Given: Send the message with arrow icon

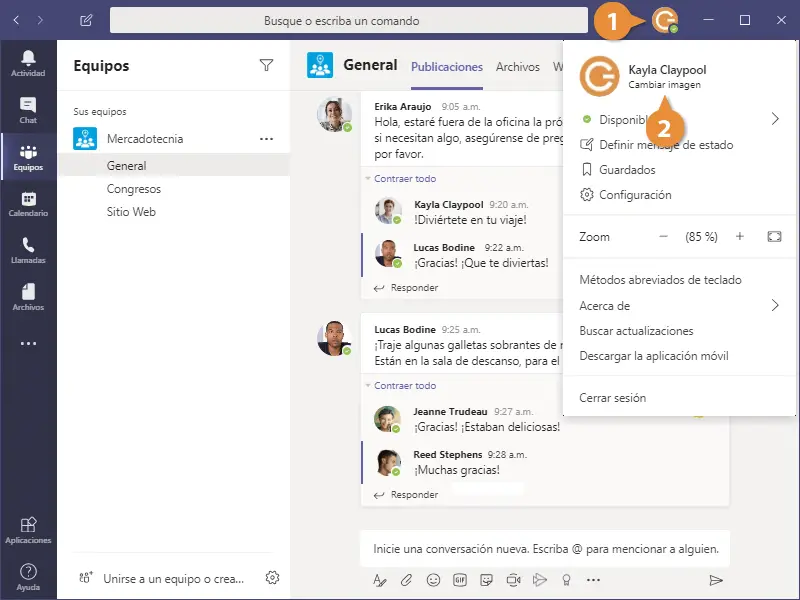Looking at the screenshot, I should (x=716, y=580).
